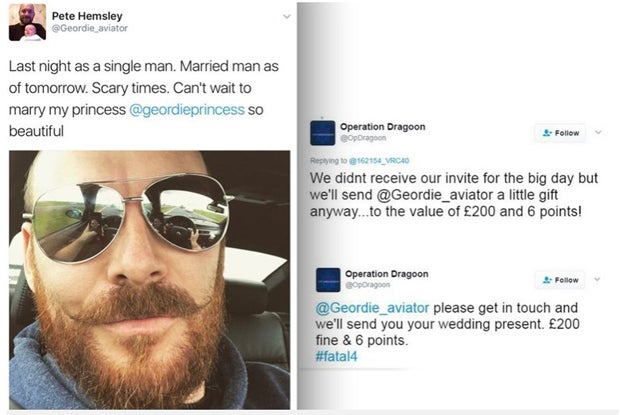Viewport: 620px width, 415px height.
Task: Open Pete Hemsley's profile avatar
Action: (27, 22)
